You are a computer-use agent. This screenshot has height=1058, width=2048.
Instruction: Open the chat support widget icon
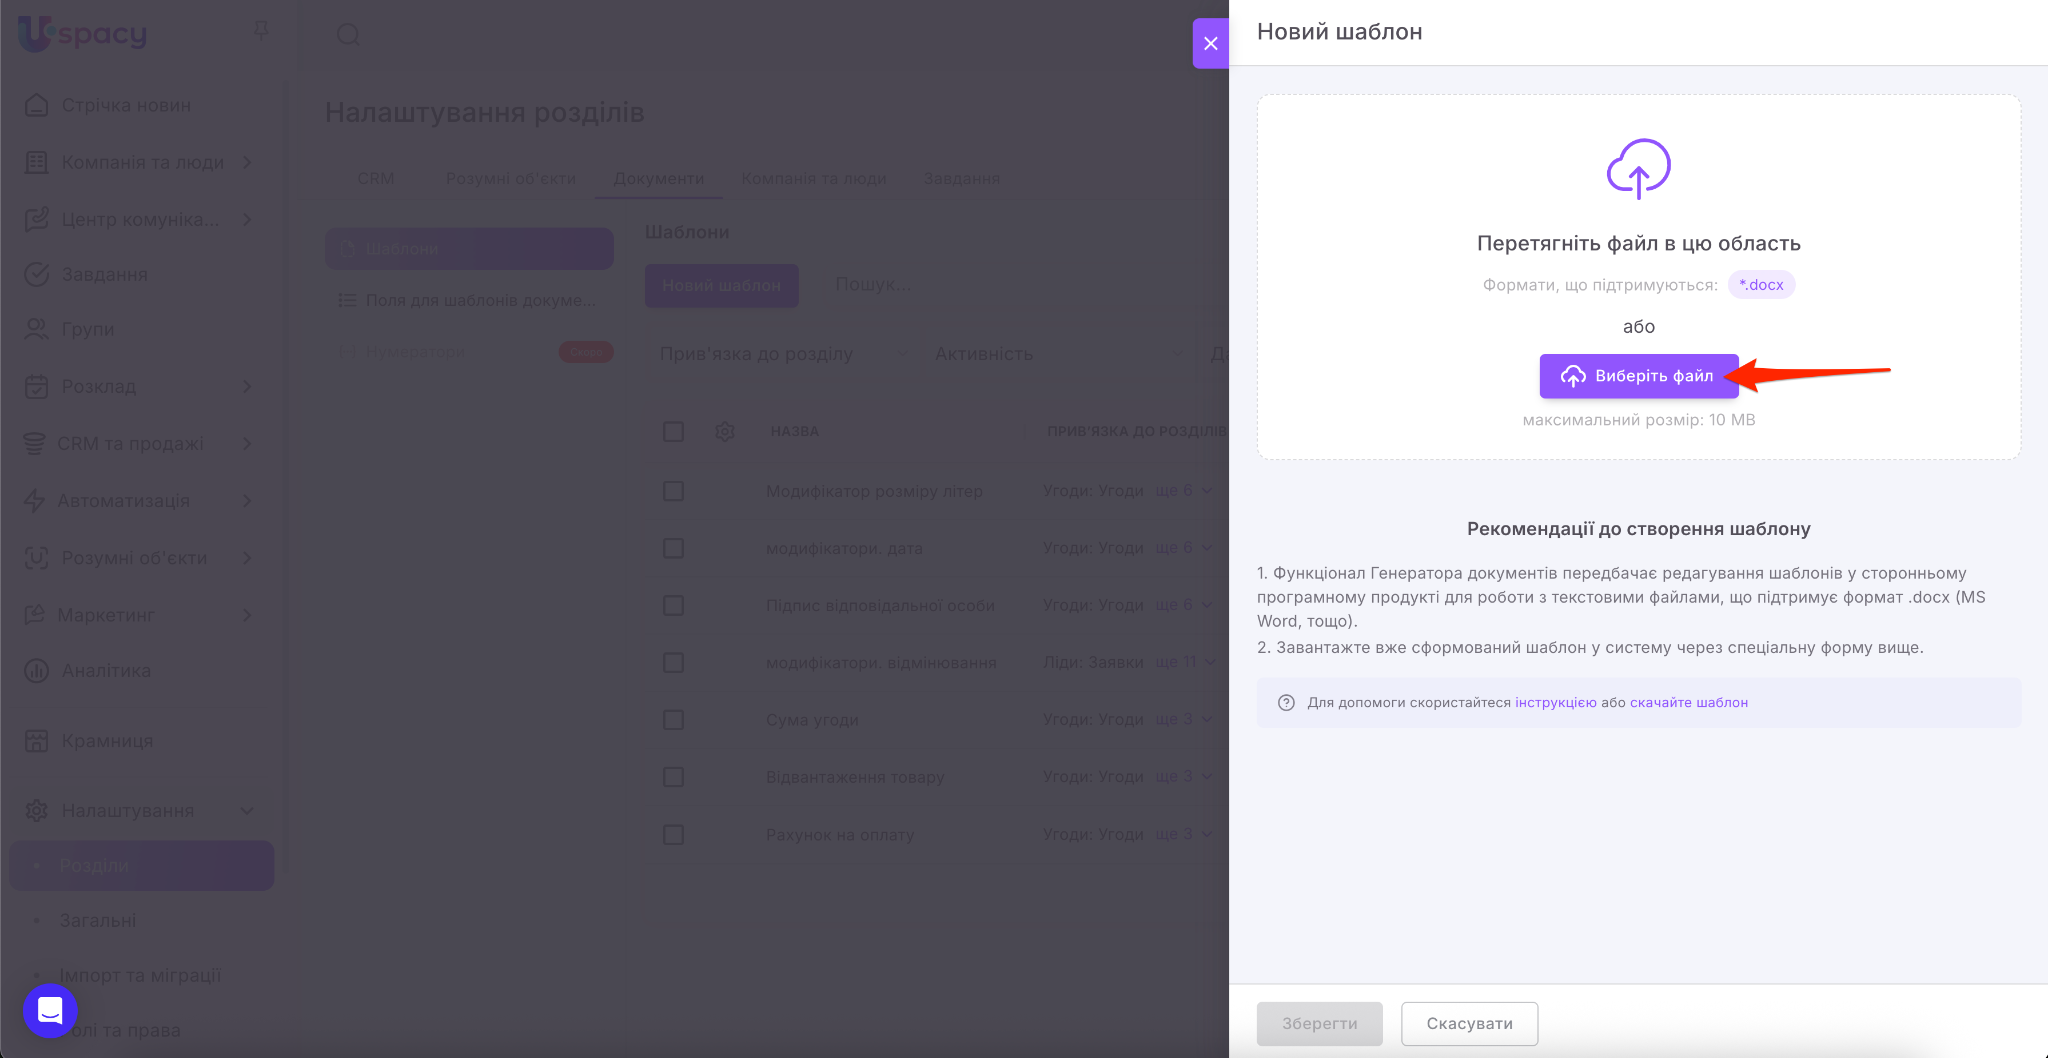pos(50,1010)
